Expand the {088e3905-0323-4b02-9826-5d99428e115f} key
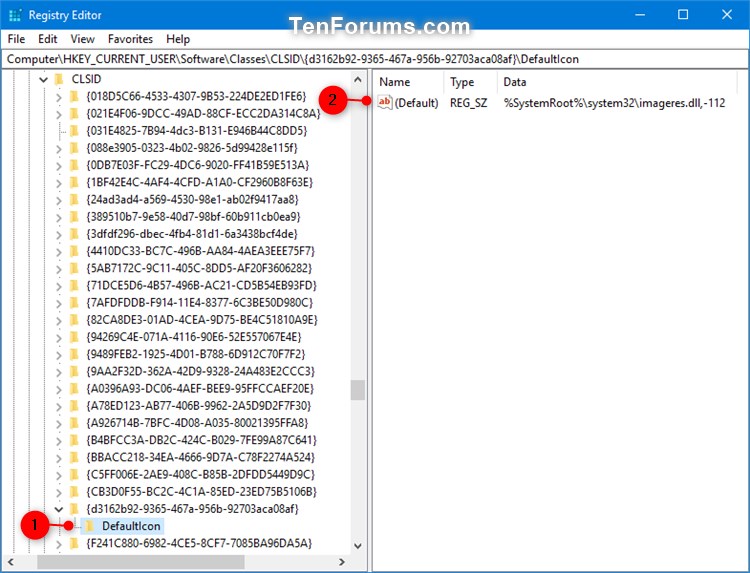The image size is (750, 573). (x=59, y=149)
